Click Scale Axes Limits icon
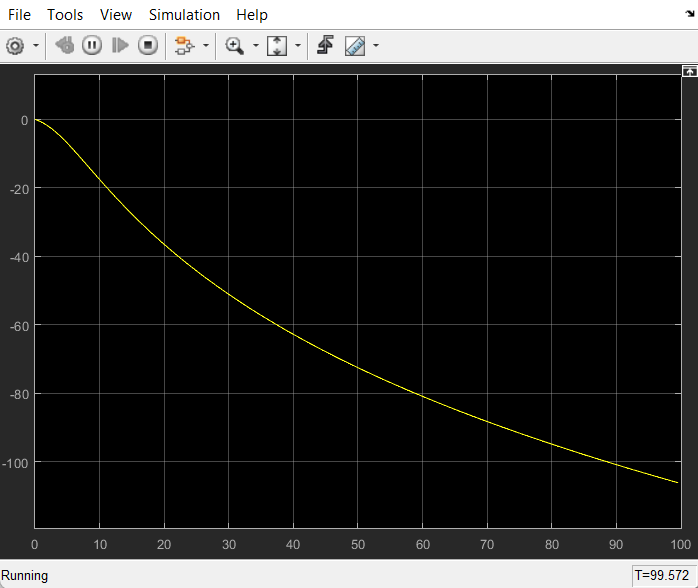Image resolution: width=698 pixels, height=588 pixels. pos(277,45)
